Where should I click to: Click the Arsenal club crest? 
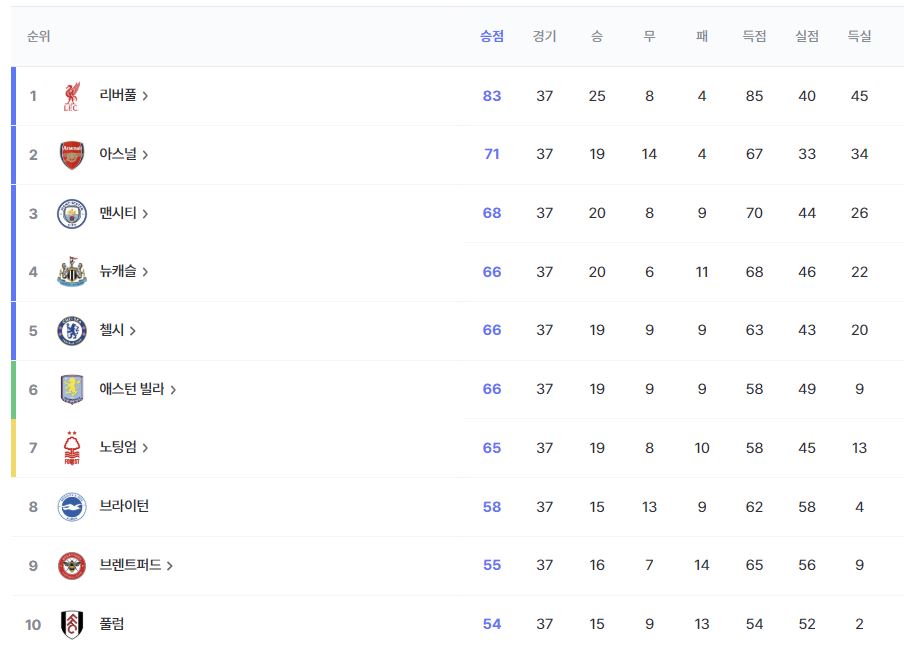point(71,155)
